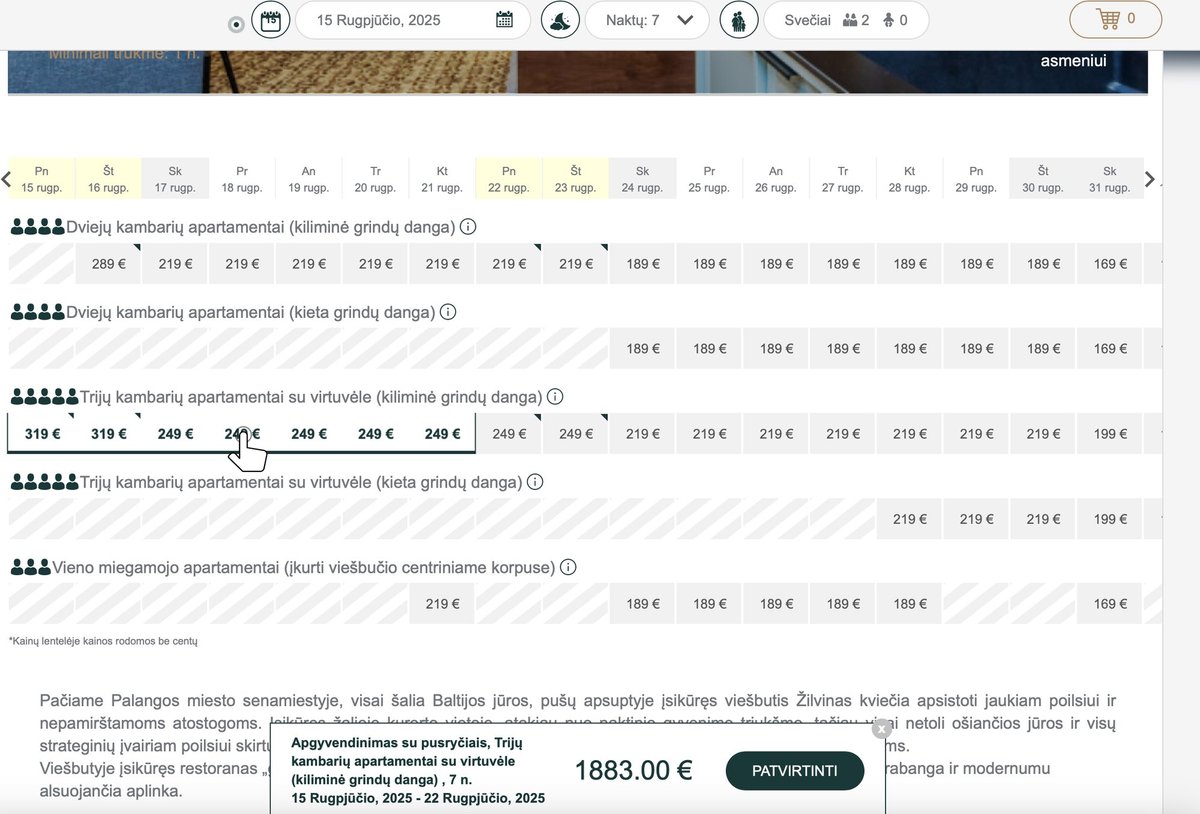Select the Sk 24 rugp. date column
Image resolution: width=1200 pixels, height=814 pixels.
pos(642,179)
